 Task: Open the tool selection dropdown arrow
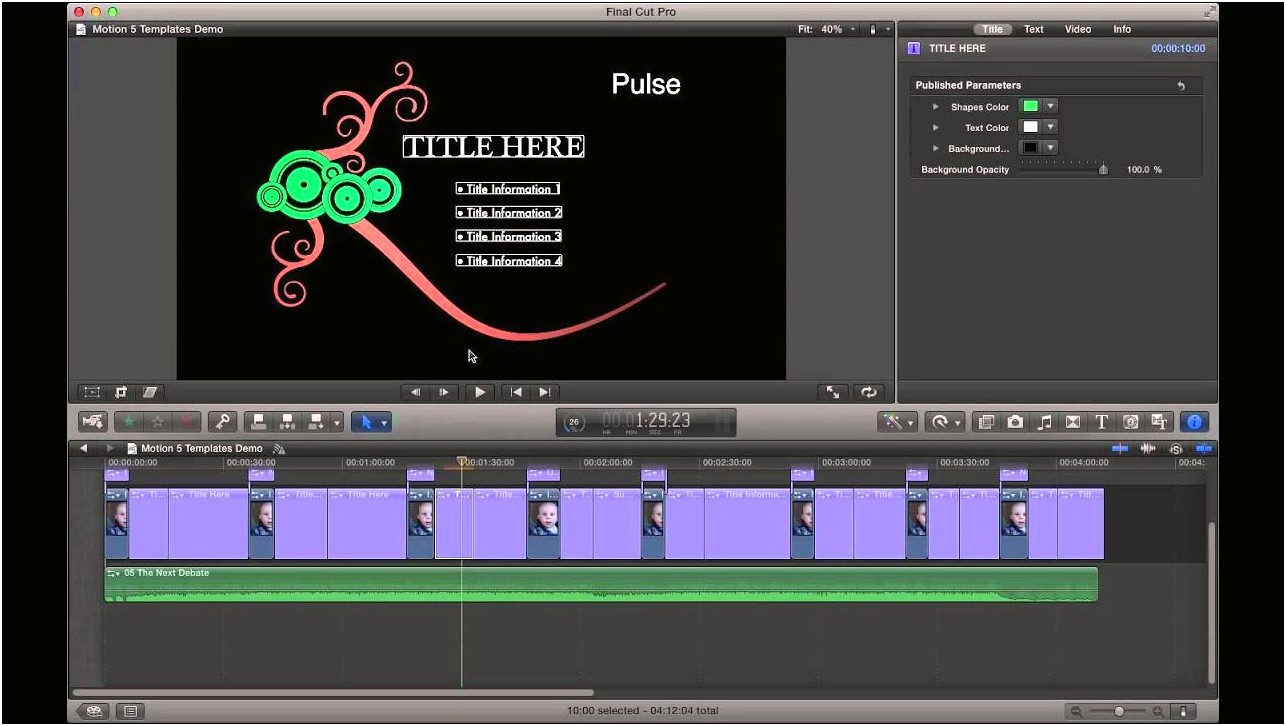coord(384,422)
